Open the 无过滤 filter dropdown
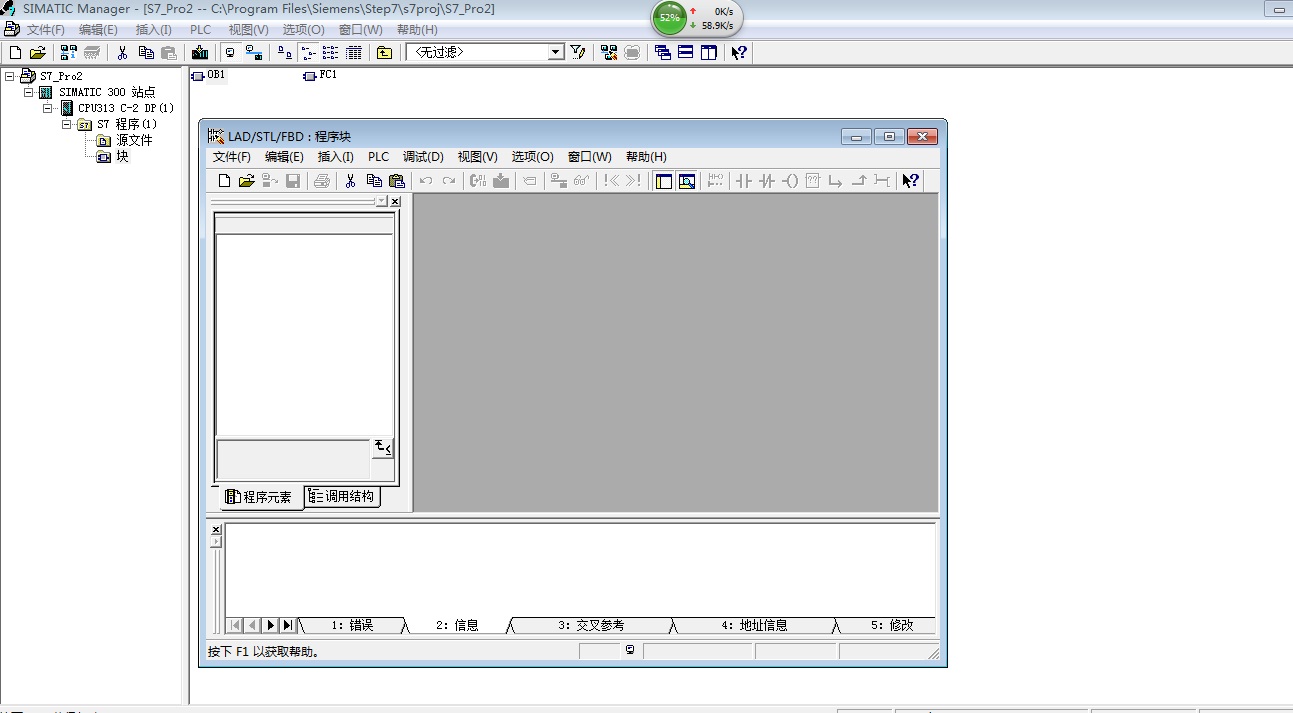 556,52
